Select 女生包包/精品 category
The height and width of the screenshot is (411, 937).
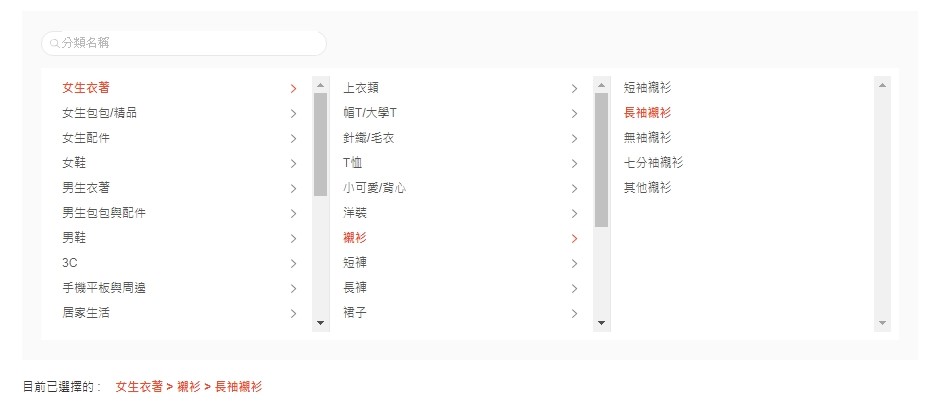(100, 113)
